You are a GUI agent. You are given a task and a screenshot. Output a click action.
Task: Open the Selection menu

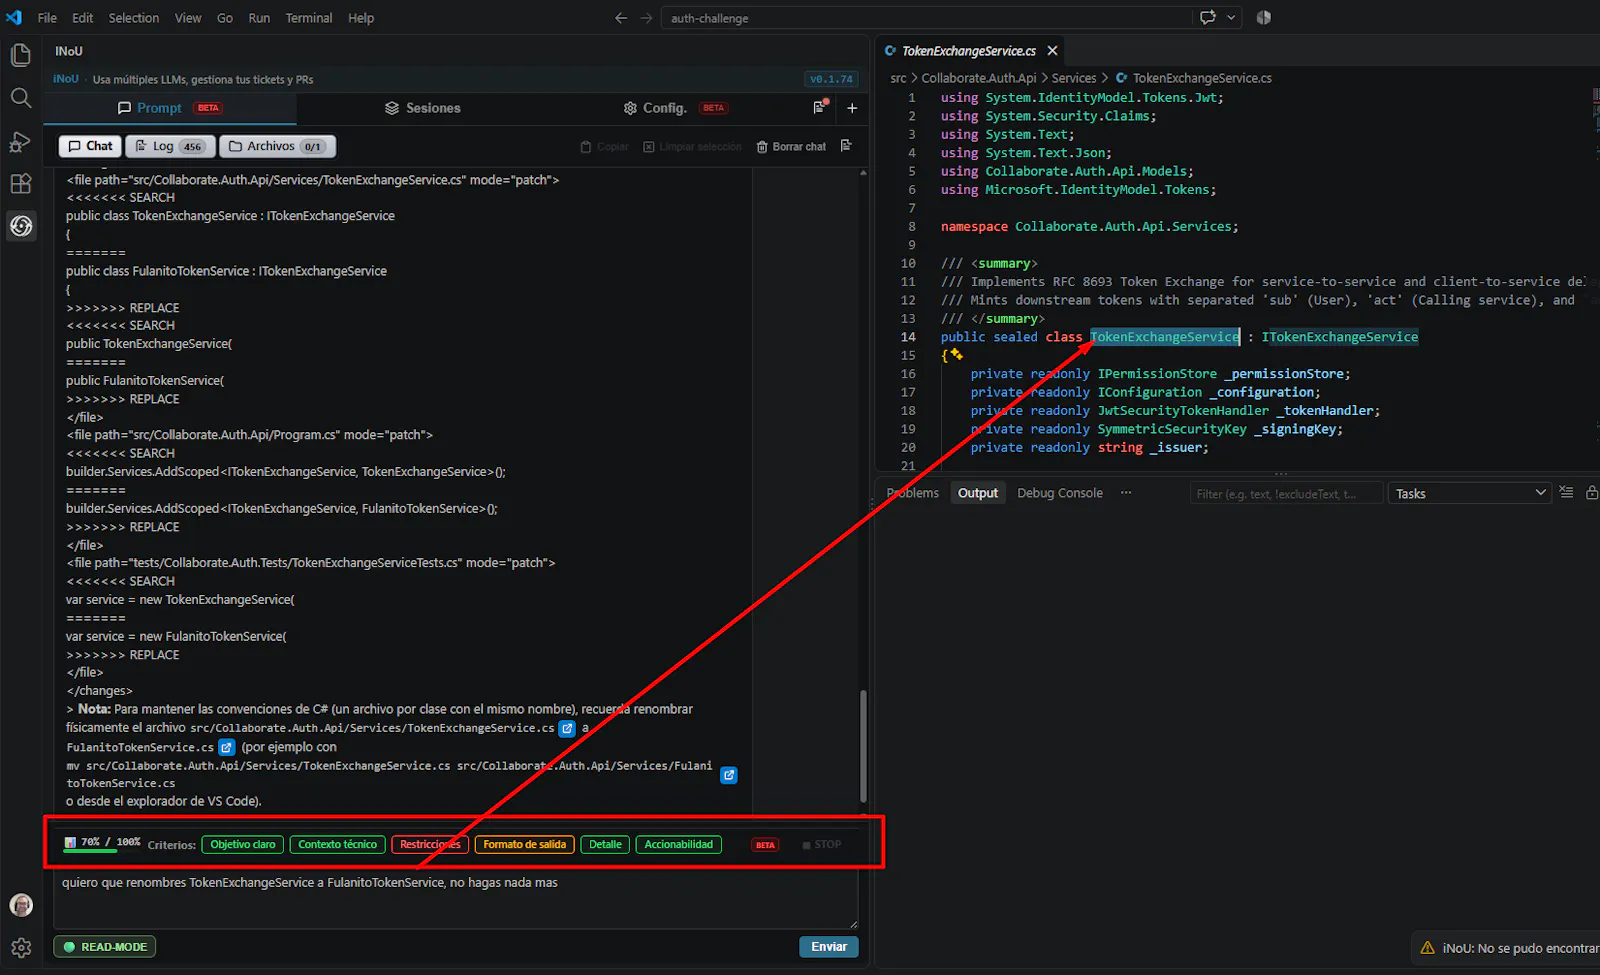click(134, 18)
